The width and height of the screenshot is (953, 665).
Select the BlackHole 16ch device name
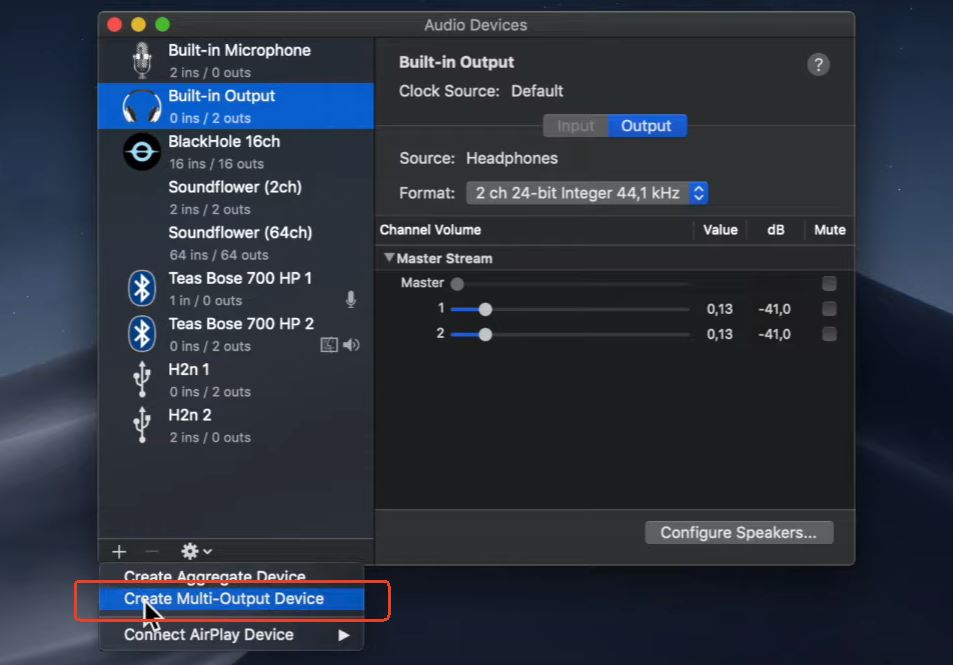[224, 142]
